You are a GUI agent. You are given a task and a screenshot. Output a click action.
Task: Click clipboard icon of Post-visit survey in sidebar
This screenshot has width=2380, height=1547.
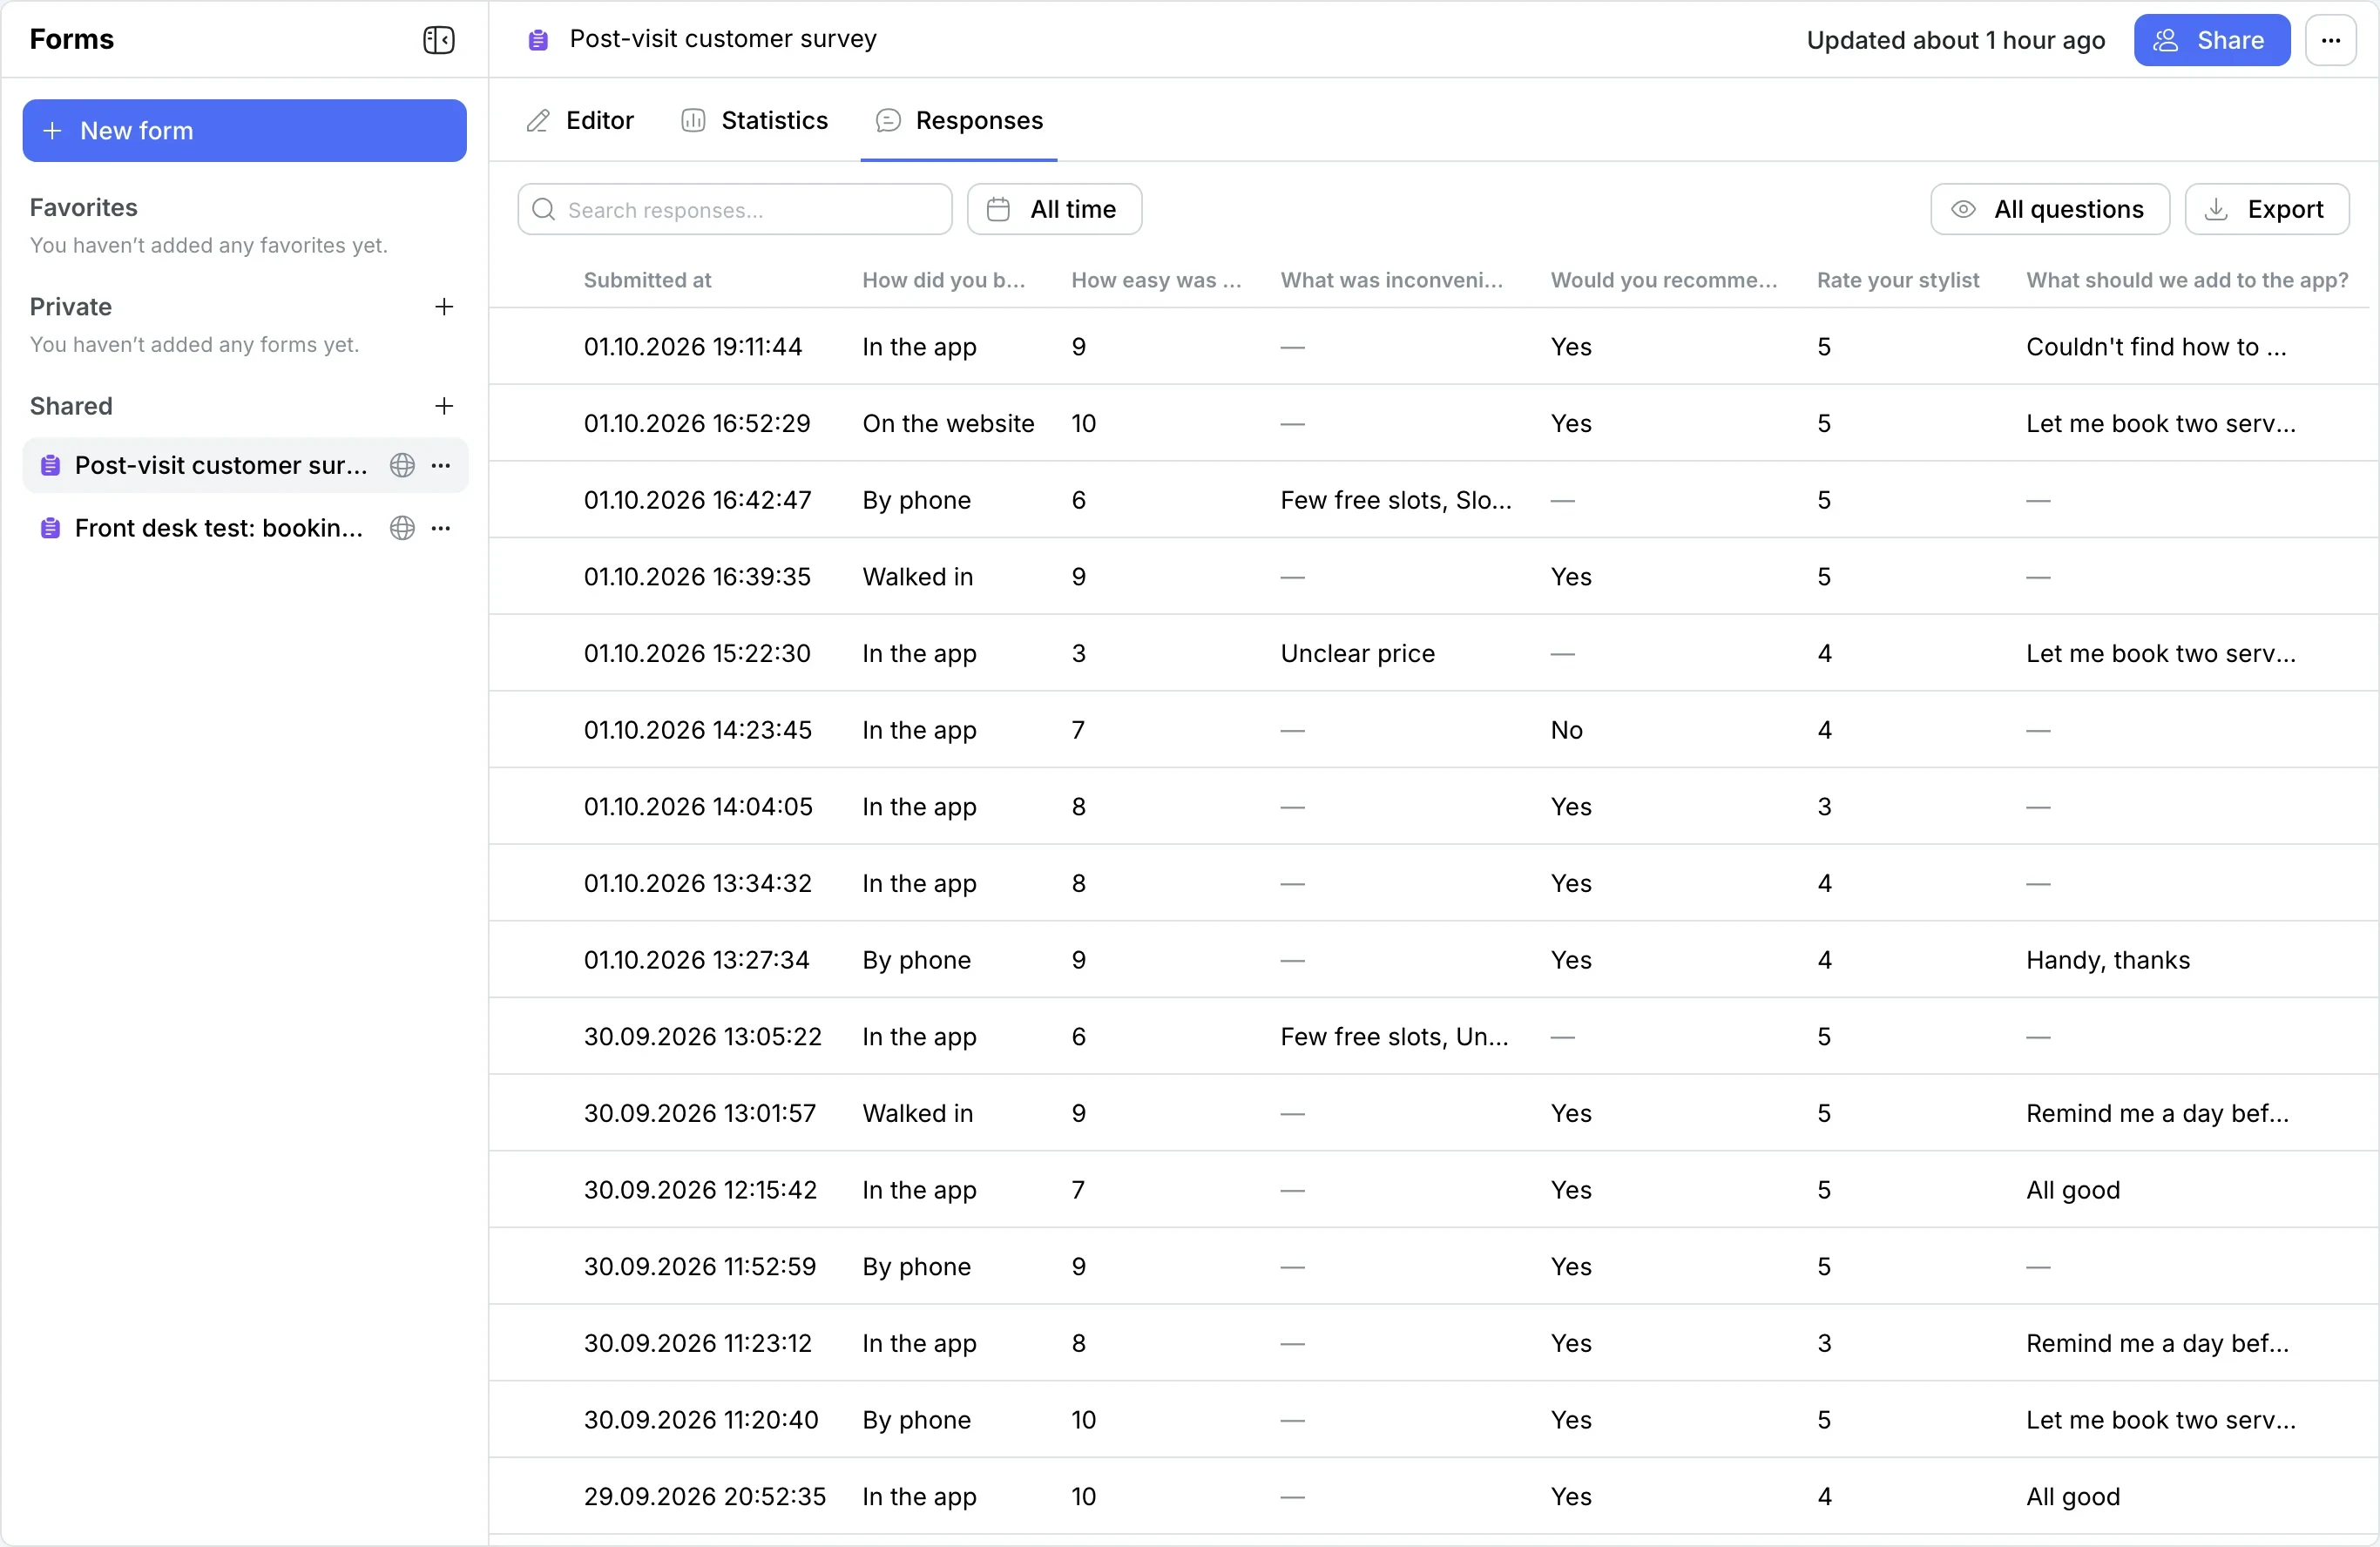pyautogui.click(x=50, y=466)
